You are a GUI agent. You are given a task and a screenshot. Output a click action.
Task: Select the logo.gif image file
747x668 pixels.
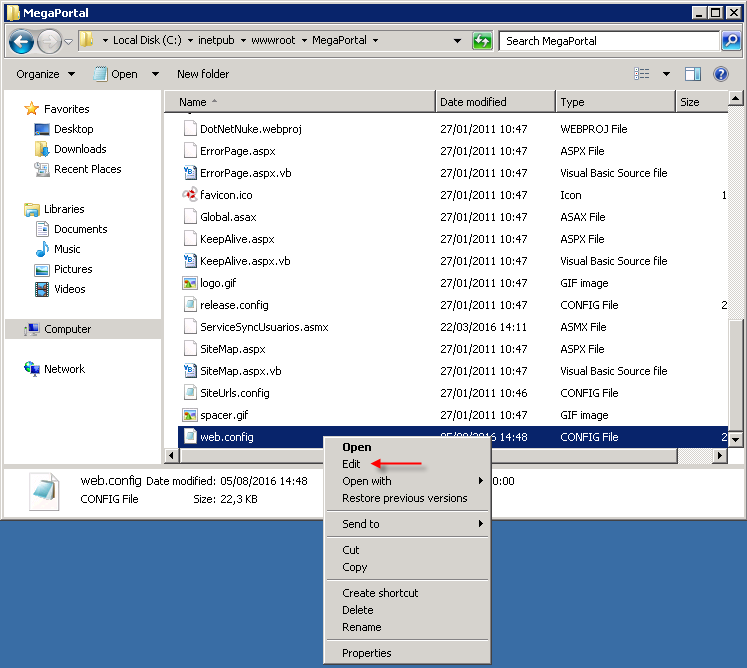[x=220, y=283]
